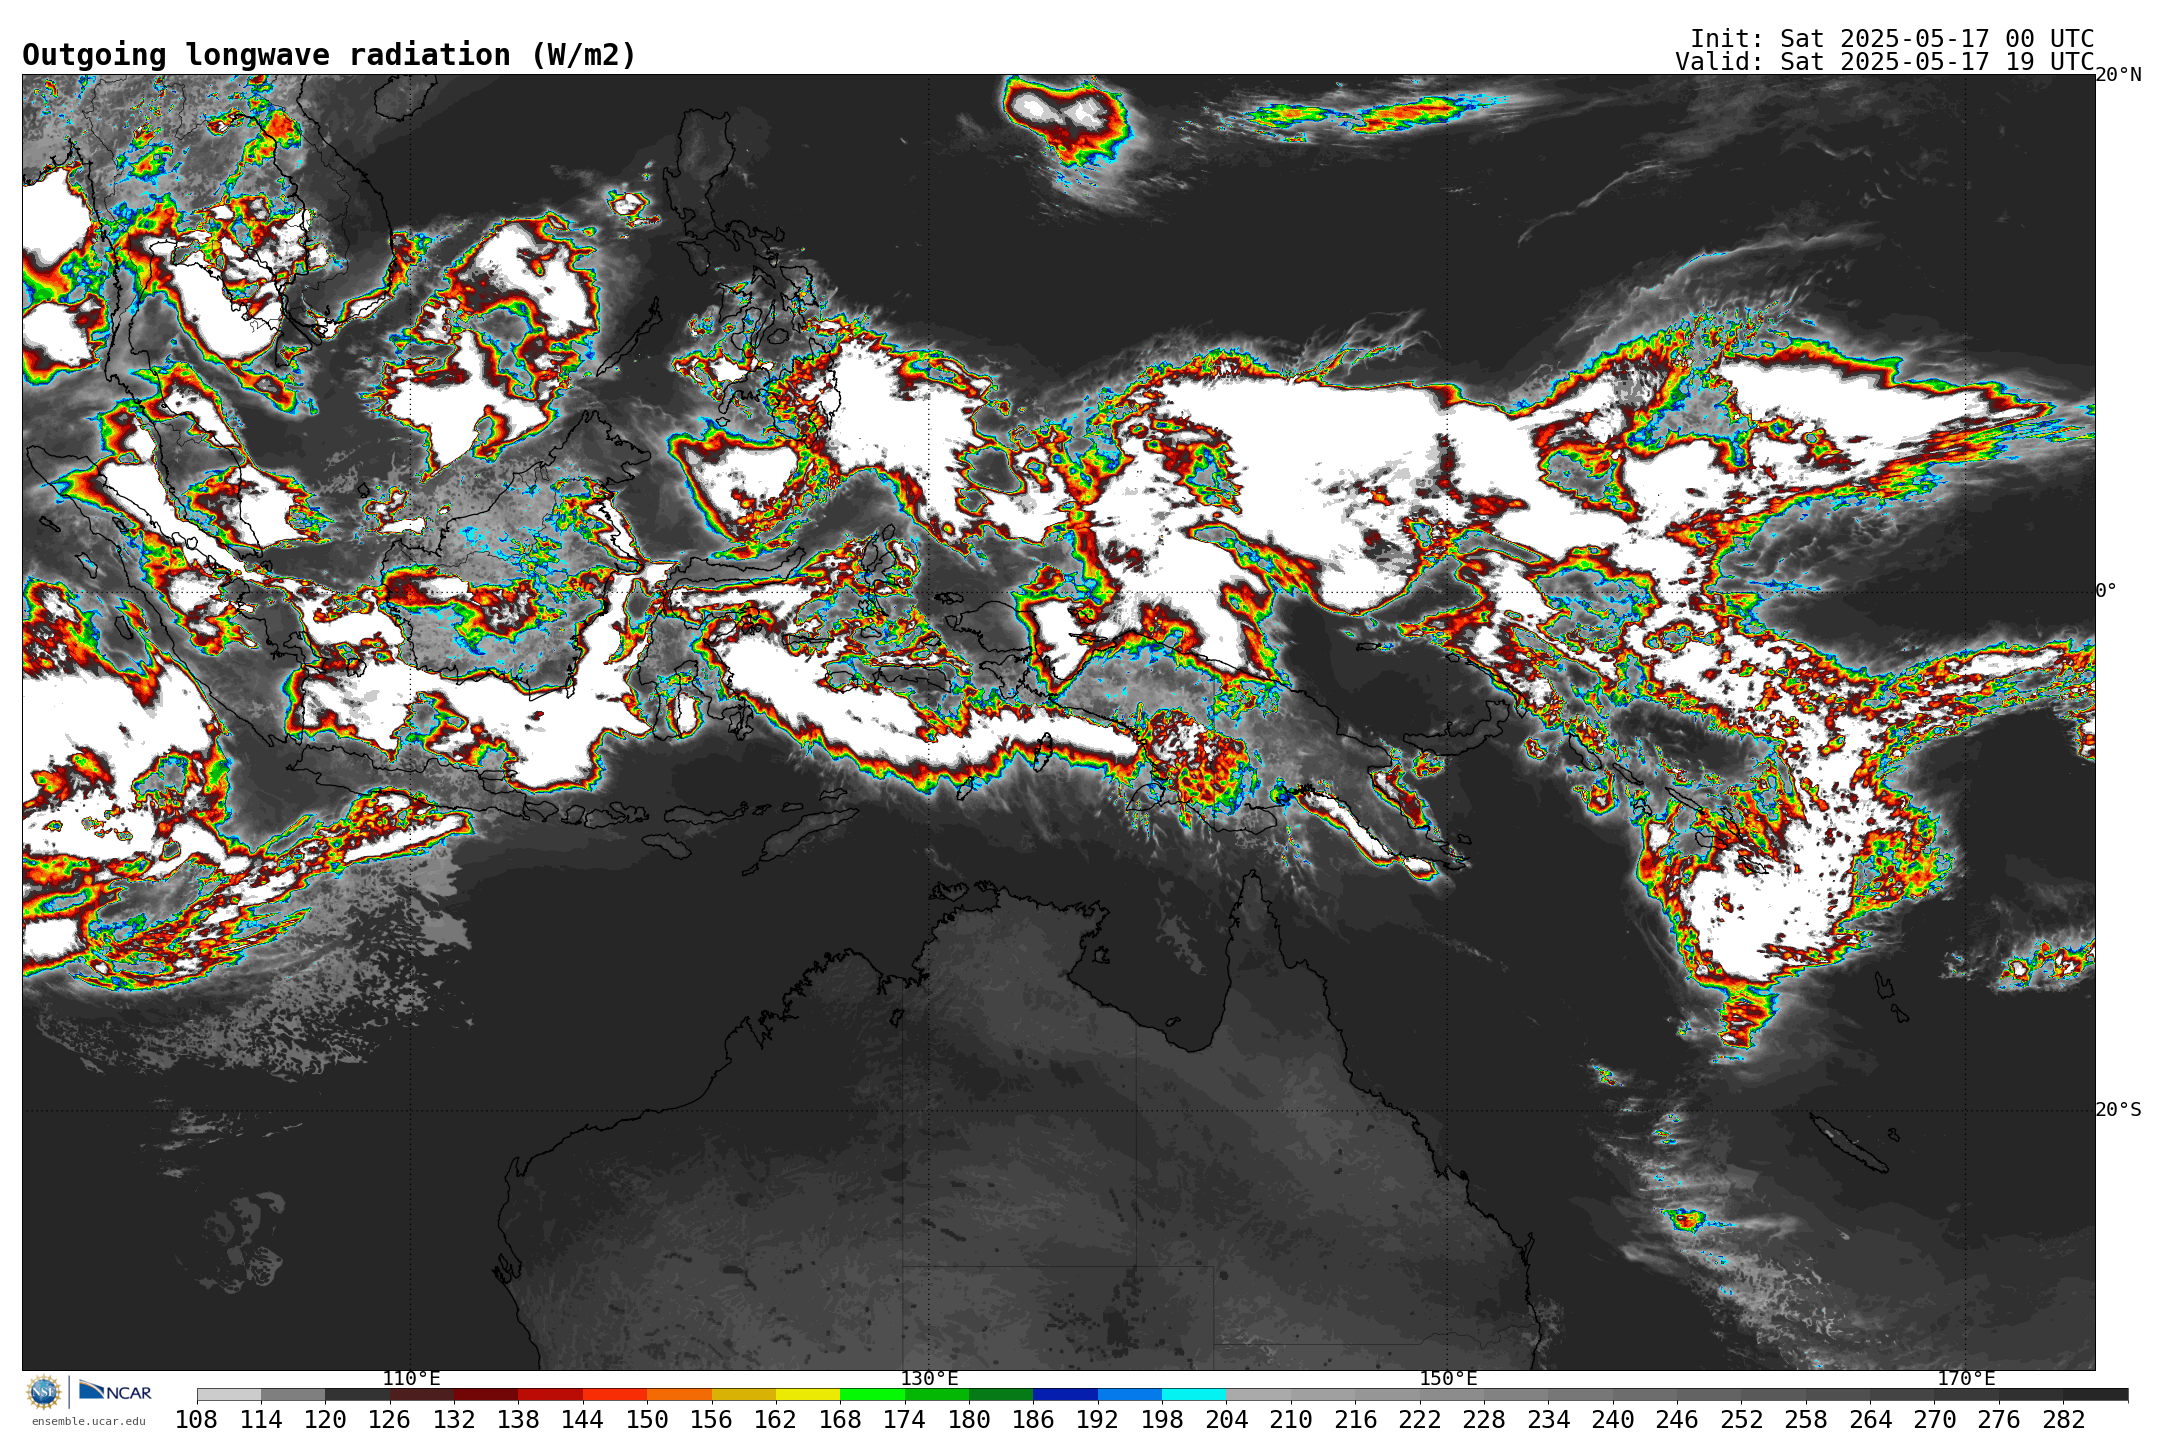
Task: Click the colorbar value 276
Action: (1999, 1420)
